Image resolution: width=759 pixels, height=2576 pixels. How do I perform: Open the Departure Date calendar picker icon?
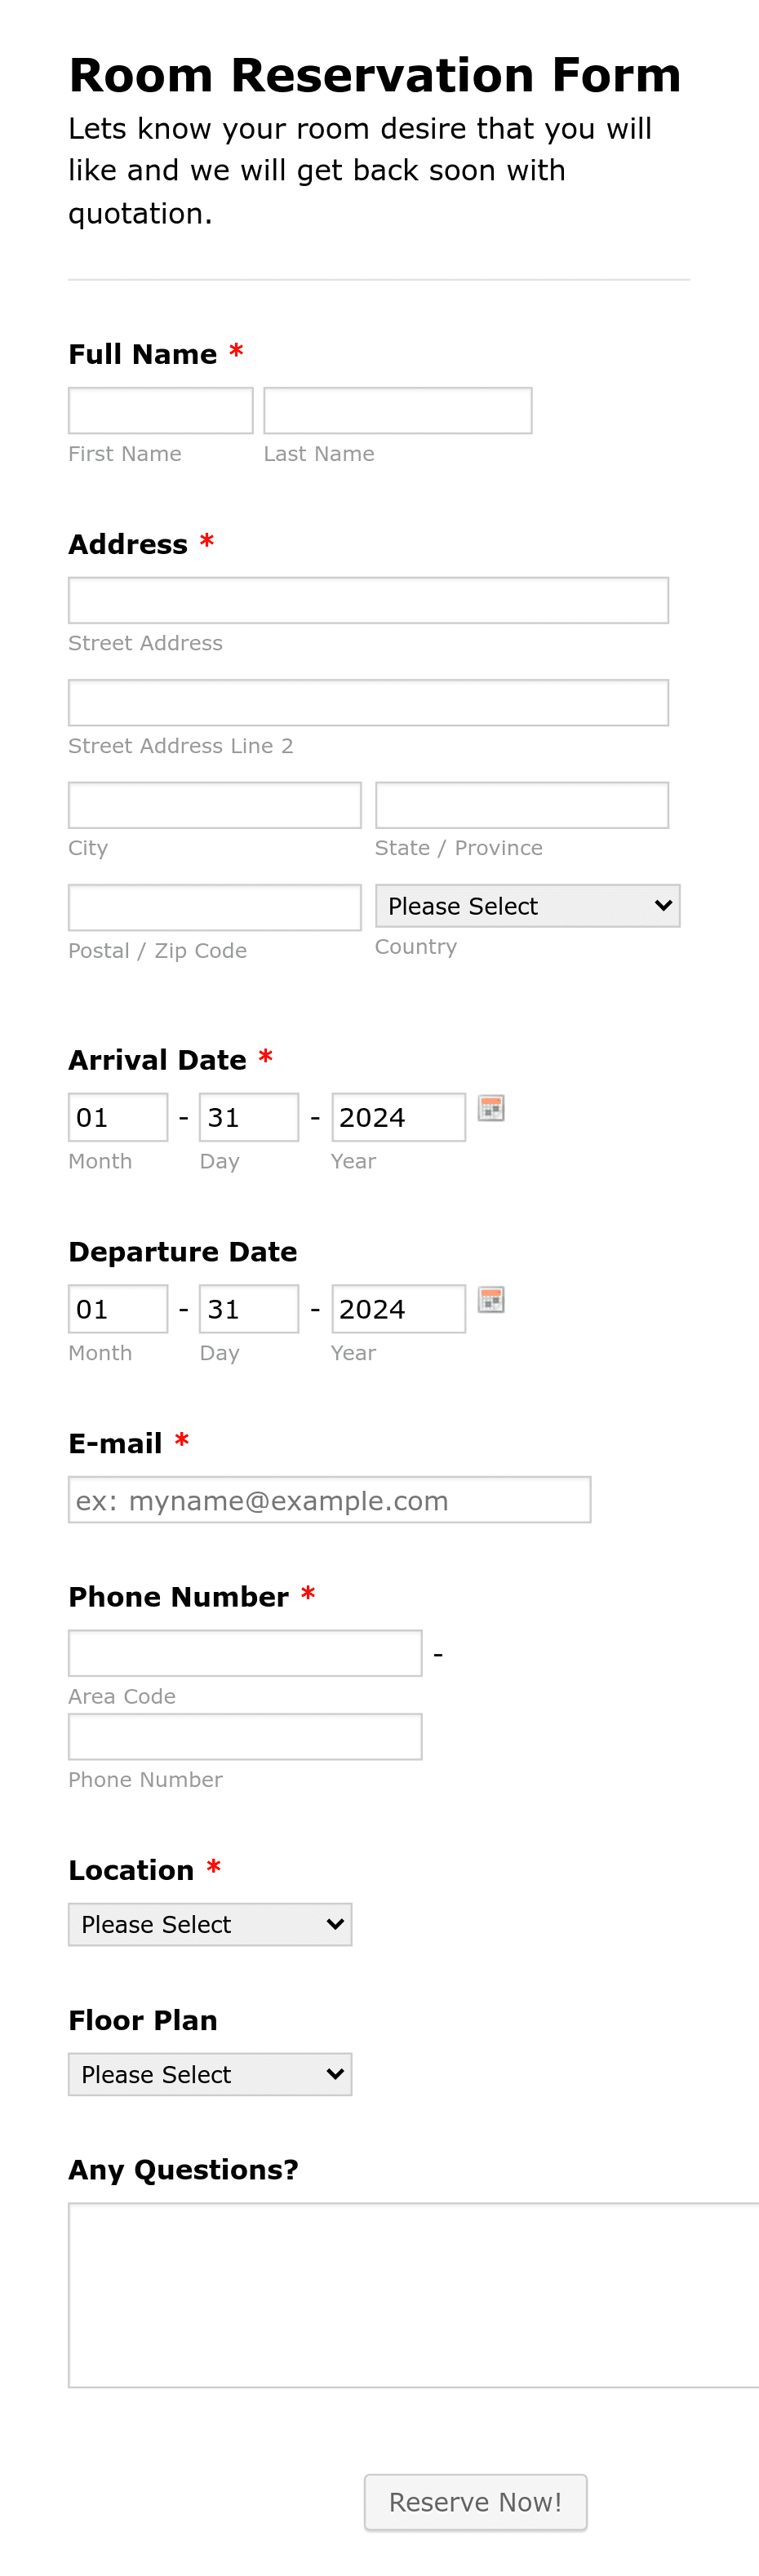coord(492,1300)
